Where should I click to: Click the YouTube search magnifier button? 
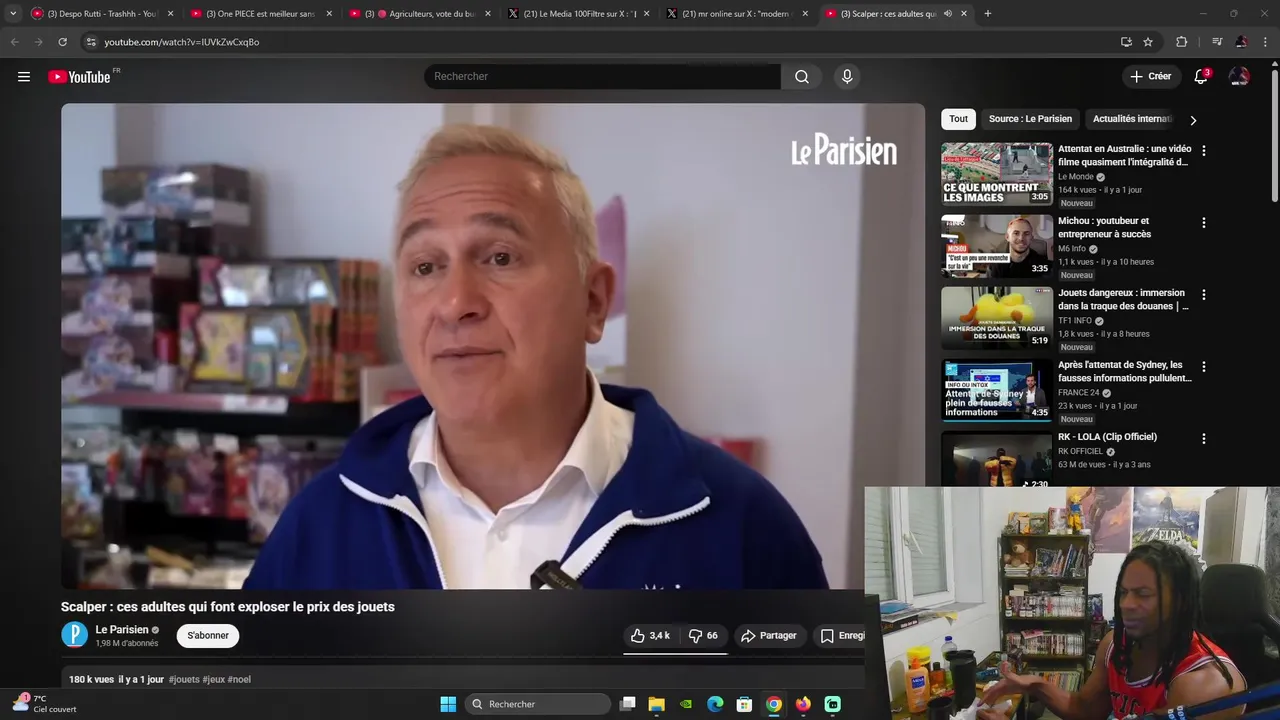pyautogui.click(x=802, y=76)
